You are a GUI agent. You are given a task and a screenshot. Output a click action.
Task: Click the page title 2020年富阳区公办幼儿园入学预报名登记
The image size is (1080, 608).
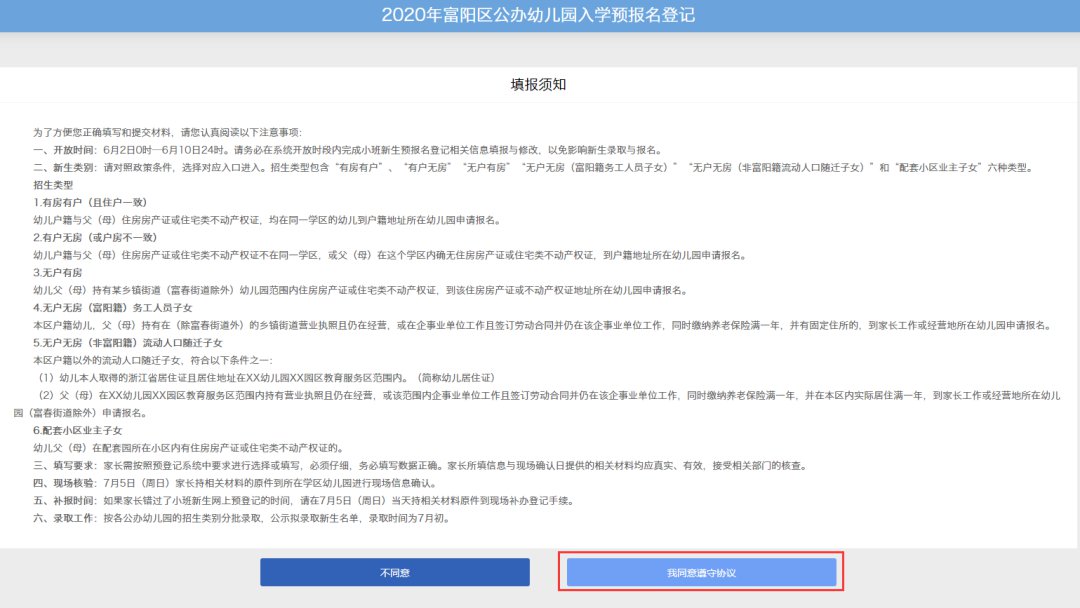[x=538, y=15]
